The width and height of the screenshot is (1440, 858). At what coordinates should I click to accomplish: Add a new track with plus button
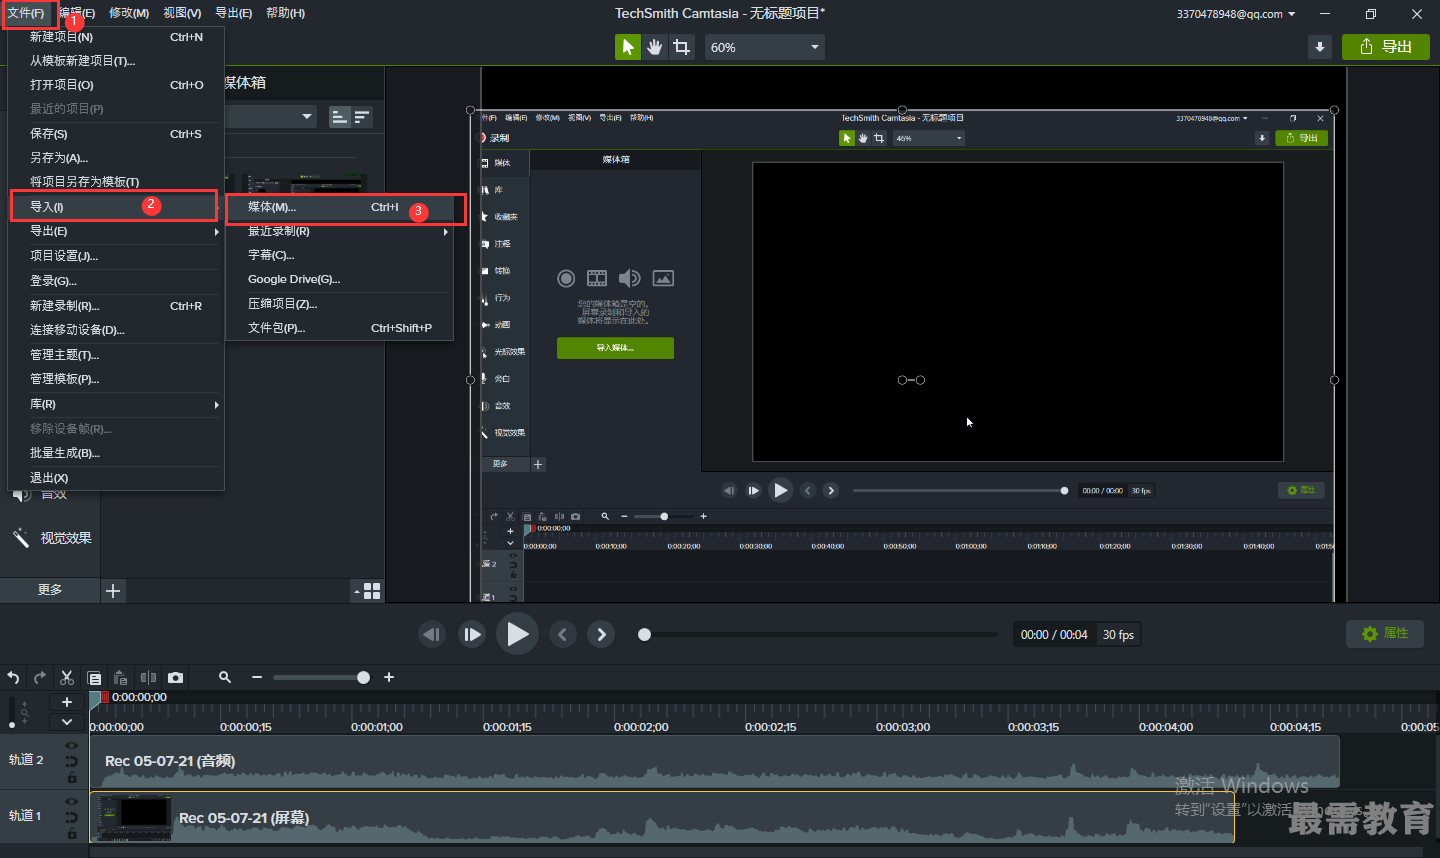click(x=67, y=702)
